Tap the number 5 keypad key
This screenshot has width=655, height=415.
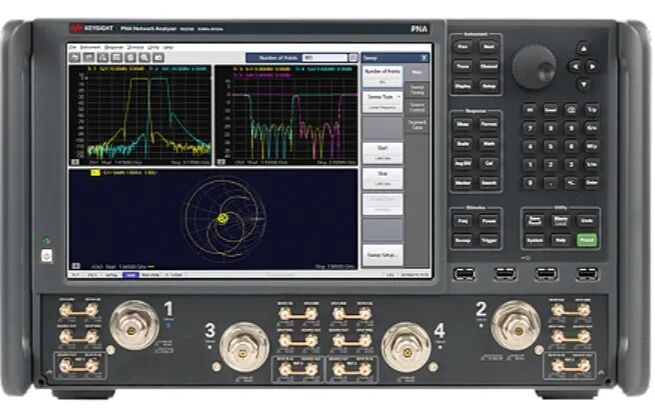[551, 146]
